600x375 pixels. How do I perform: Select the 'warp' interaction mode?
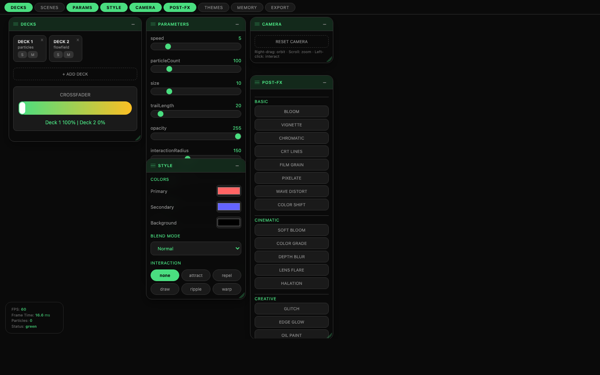coord(227,289)
